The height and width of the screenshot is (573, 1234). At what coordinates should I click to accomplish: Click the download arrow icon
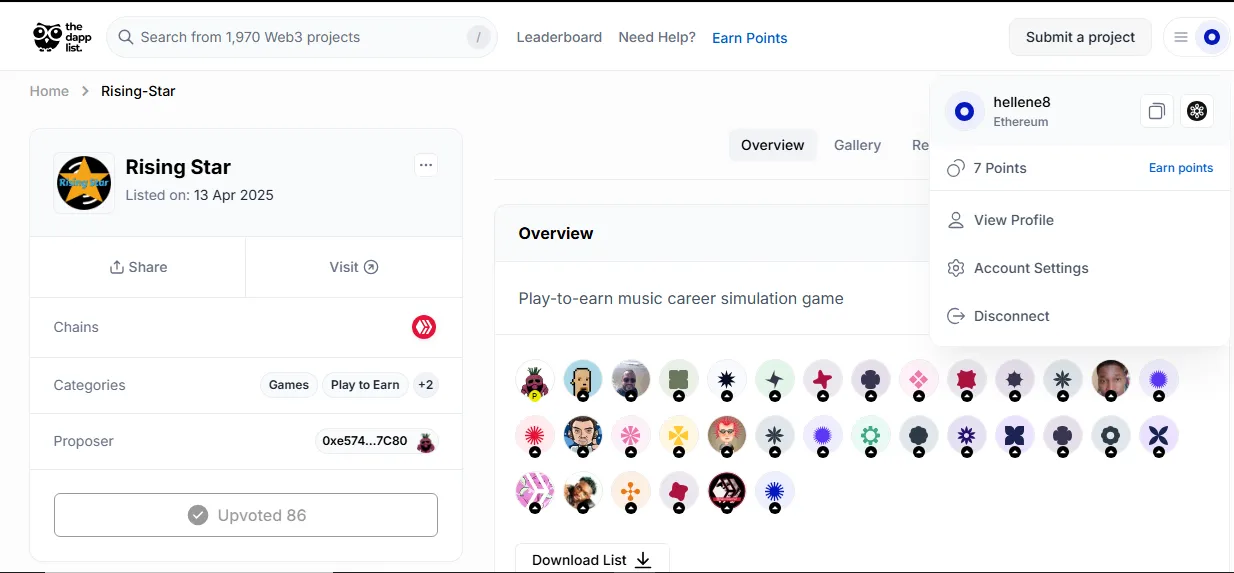coord(643,560)
